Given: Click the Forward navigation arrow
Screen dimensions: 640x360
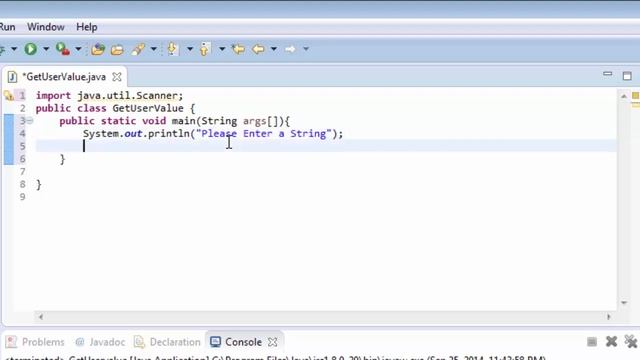Looking at the screenshot, I should [290, 49].
